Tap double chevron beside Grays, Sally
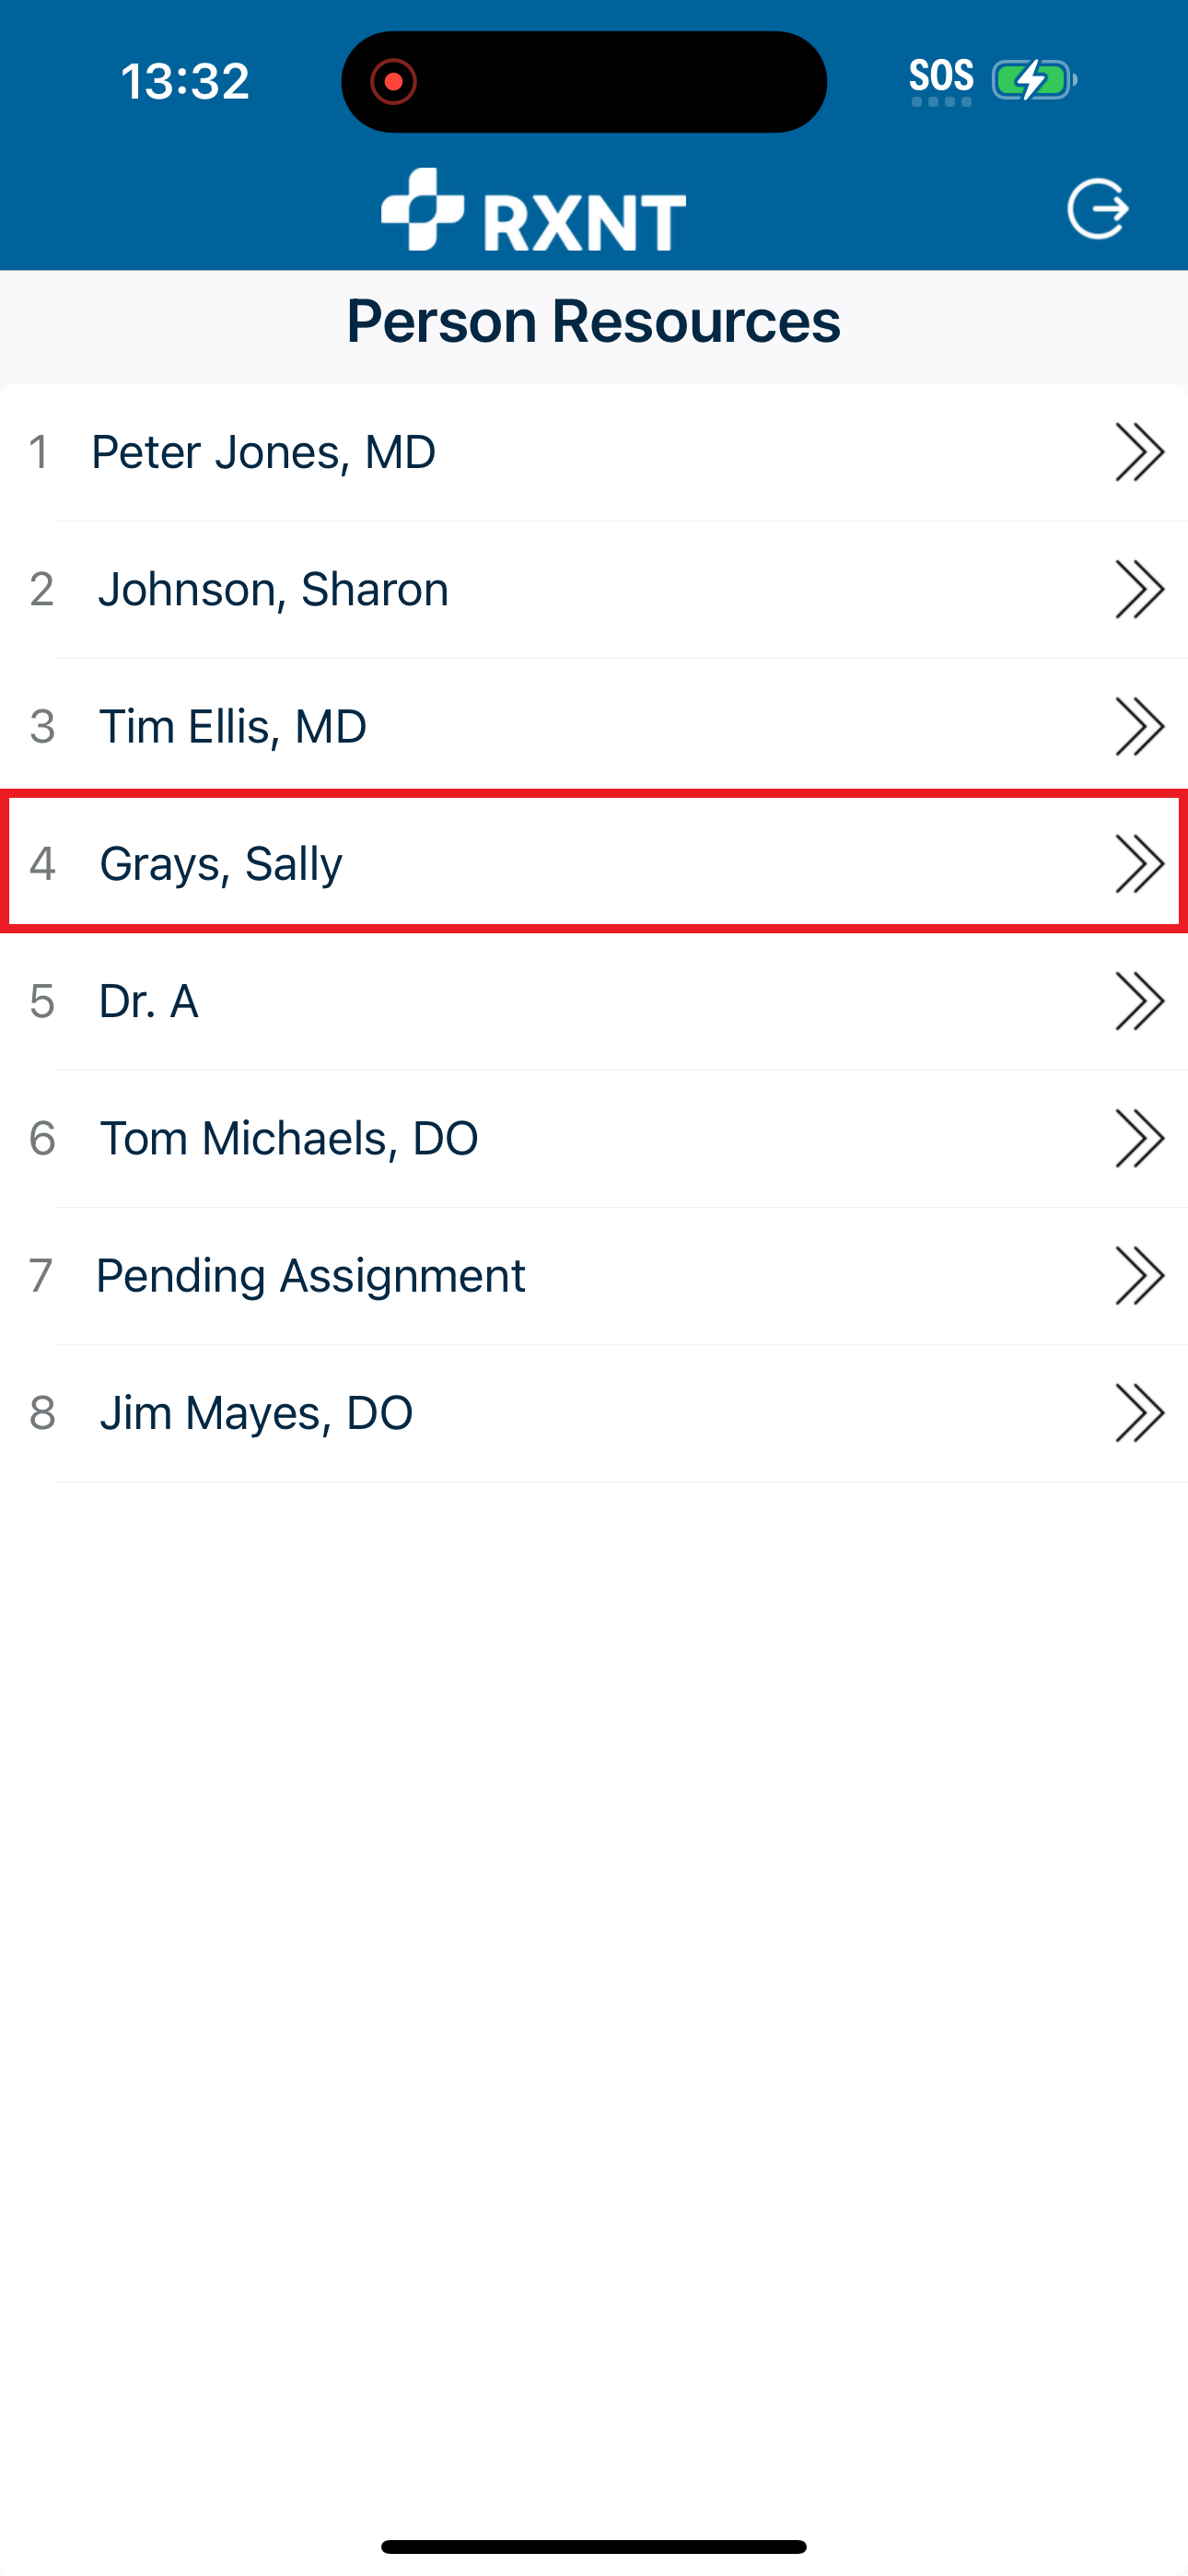The width and height of the screenshot is (1188, 2576). [1140, 863]
